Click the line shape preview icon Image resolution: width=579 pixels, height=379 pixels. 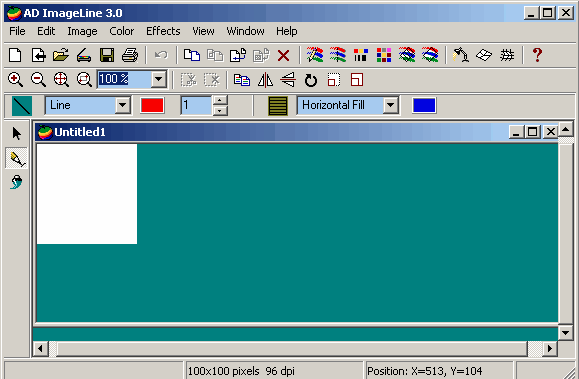[22, 106]
